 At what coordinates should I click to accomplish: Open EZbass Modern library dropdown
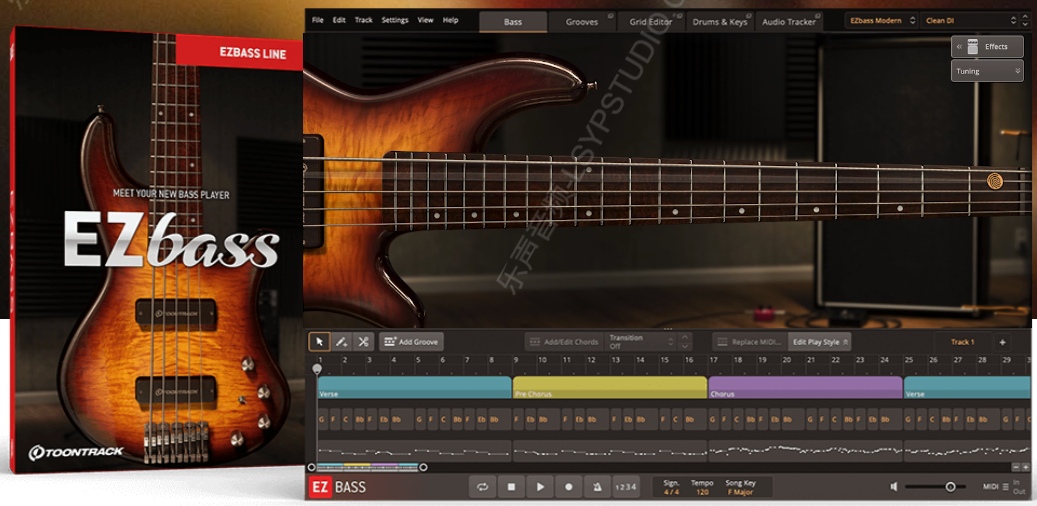[x=881, y=21]
